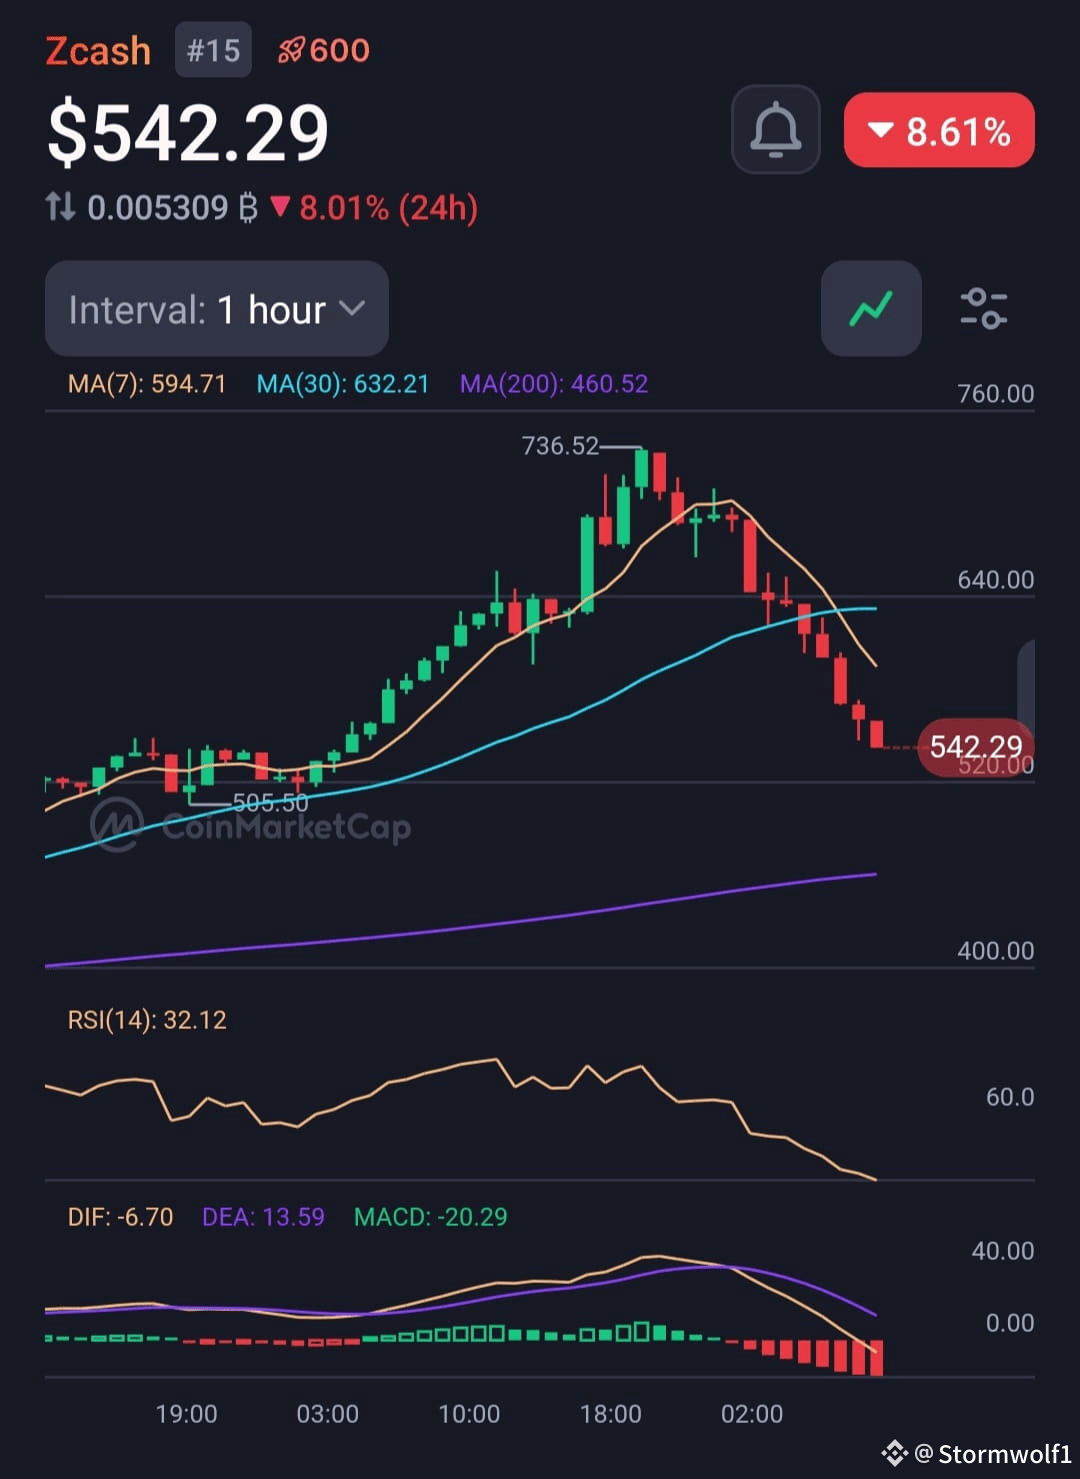
Task: Open the price alert bell icon
Action: click(x=776, y=130)
